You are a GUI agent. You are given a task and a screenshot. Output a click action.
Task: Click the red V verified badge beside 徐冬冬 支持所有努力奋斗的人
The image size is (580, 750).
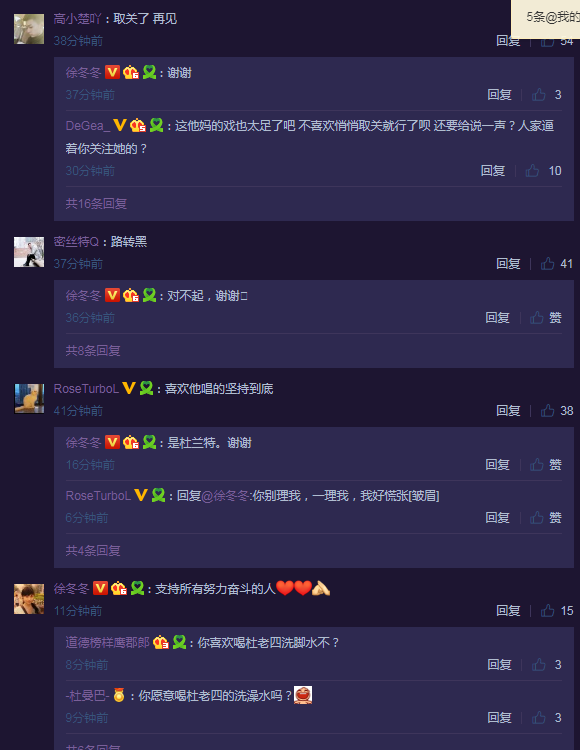tap(100, 588)
